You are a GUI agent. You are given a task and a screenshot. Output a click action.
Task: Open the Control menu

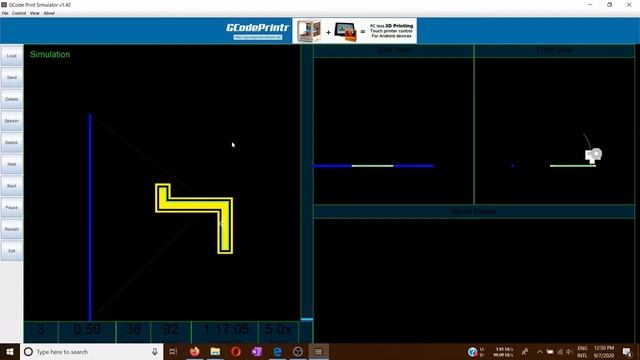[19, 13]
